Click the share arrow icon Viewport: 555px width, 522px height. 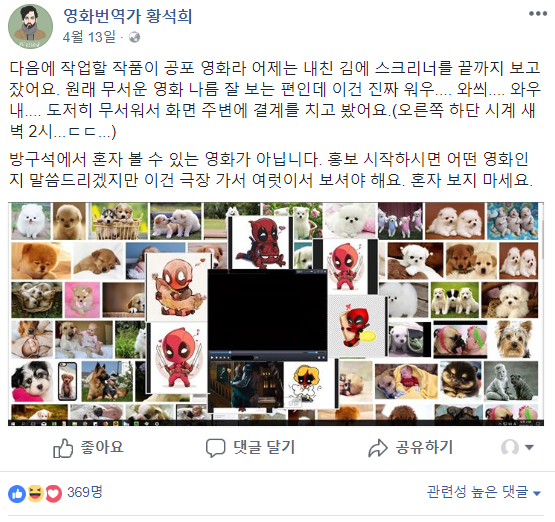click(x=378, y=448)
